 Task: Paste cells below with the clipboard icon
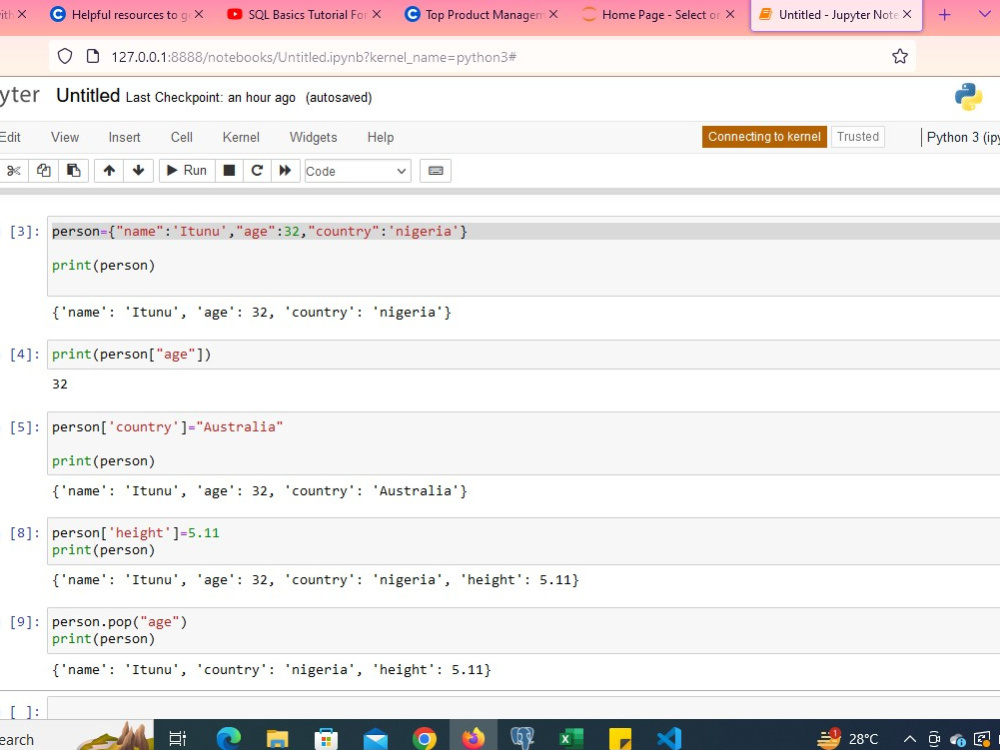coord(73,170)
